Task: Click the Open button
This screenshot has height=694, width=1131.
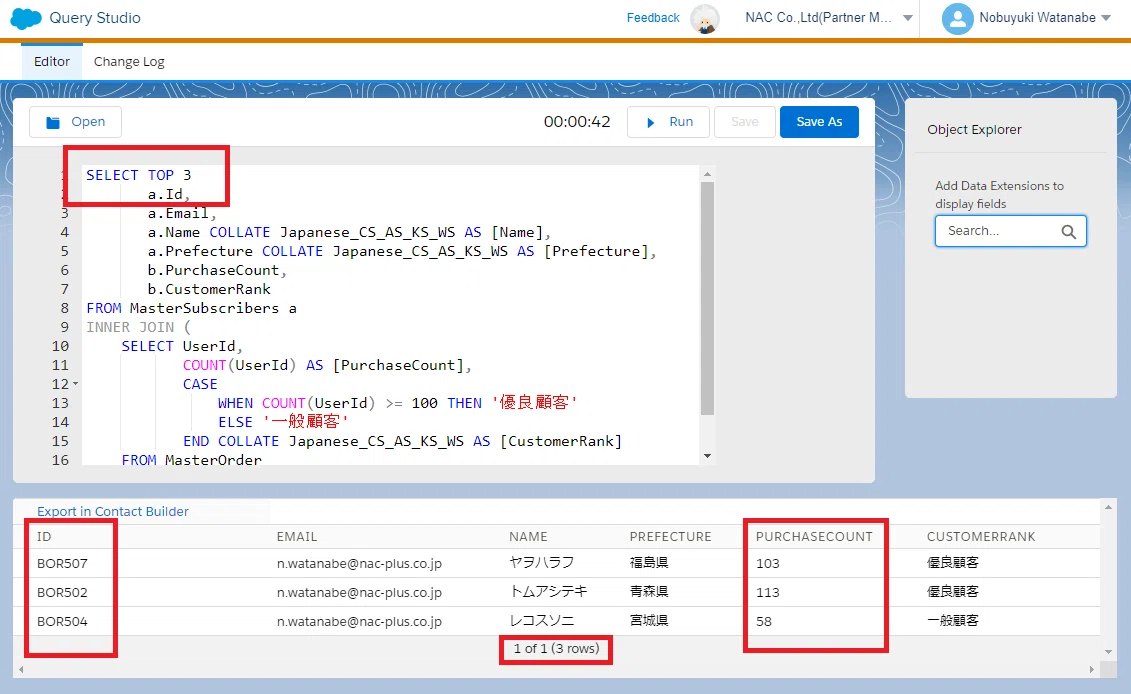Action: pos(75,122)
